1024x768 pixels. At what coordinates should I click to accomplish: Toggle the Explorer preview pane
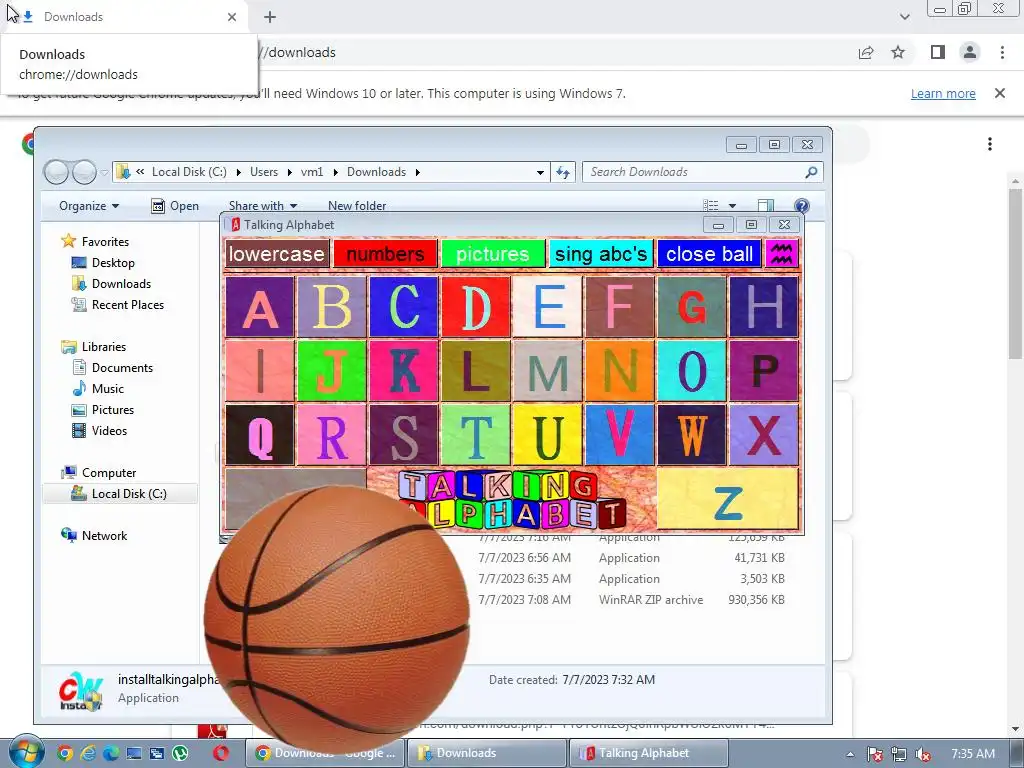pos(766,206)
